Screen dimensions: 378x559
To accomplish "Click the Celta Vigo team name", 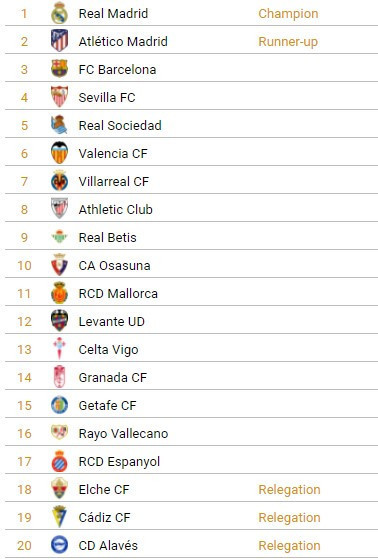I will click(x=108, y=350).
